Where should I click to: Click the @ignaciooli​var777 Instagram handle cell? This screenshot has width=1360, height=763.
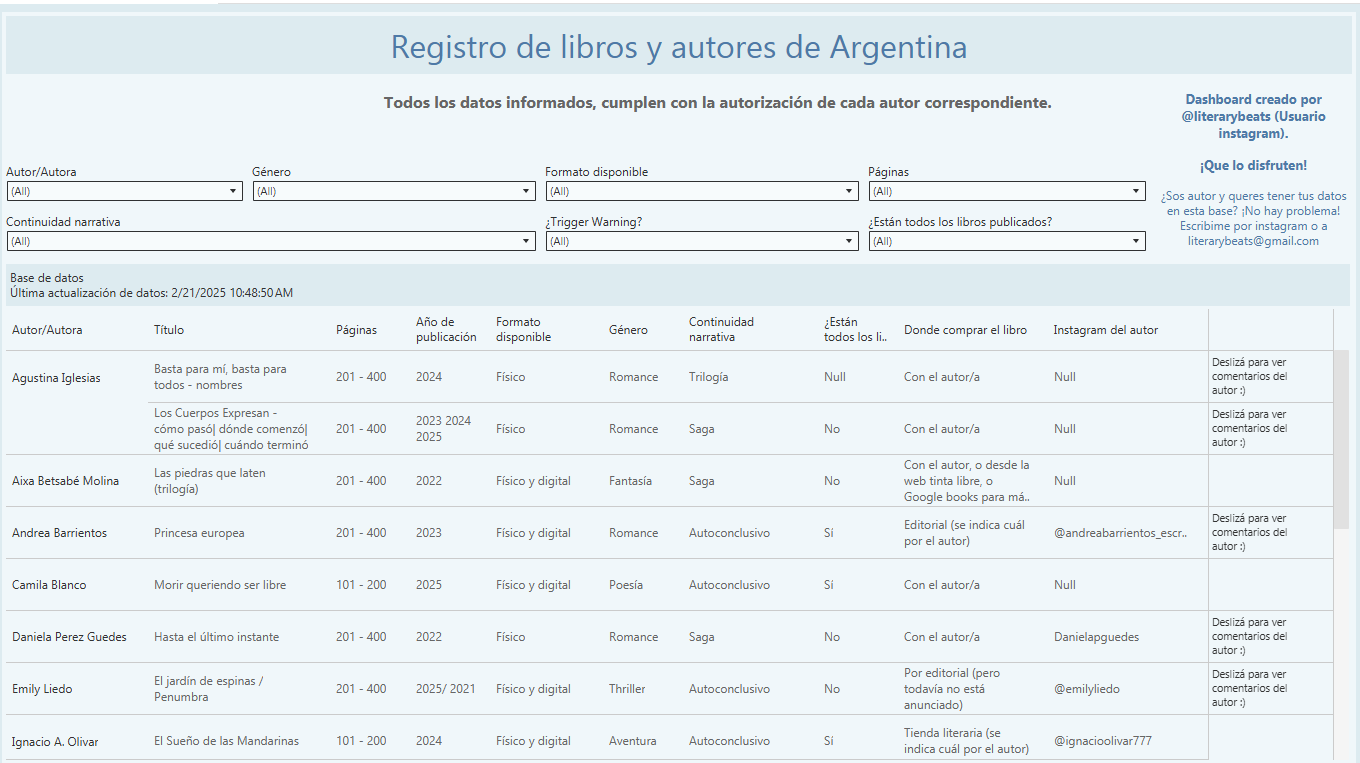(x=1102, y=741)
